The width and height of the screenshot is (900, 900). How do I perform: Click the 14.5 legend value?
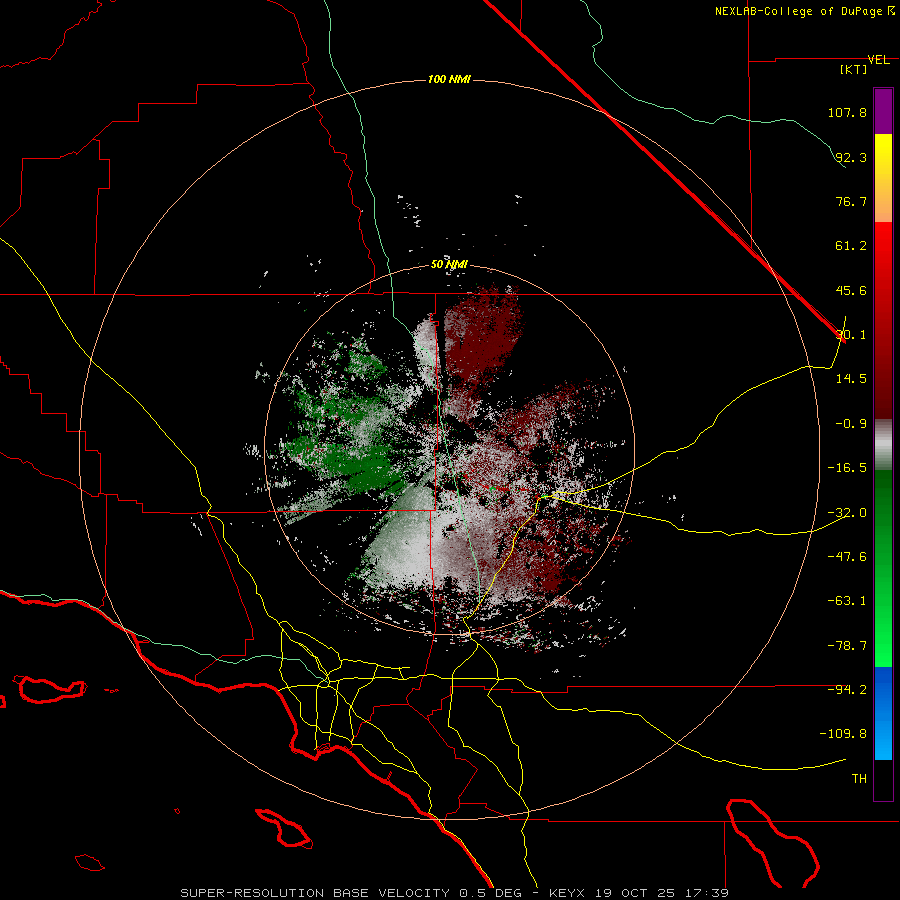pyautogui.click(x=851, y=379)
